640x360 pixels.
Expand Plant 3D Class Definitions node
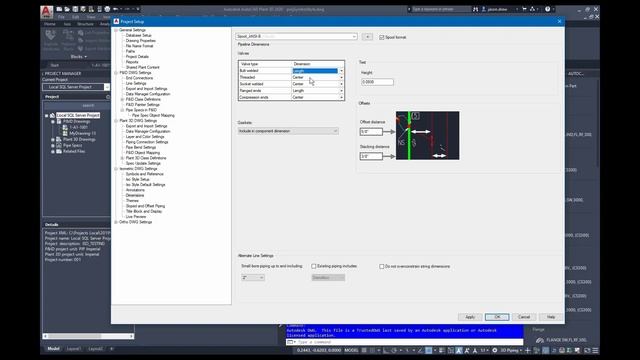[122, 158]
